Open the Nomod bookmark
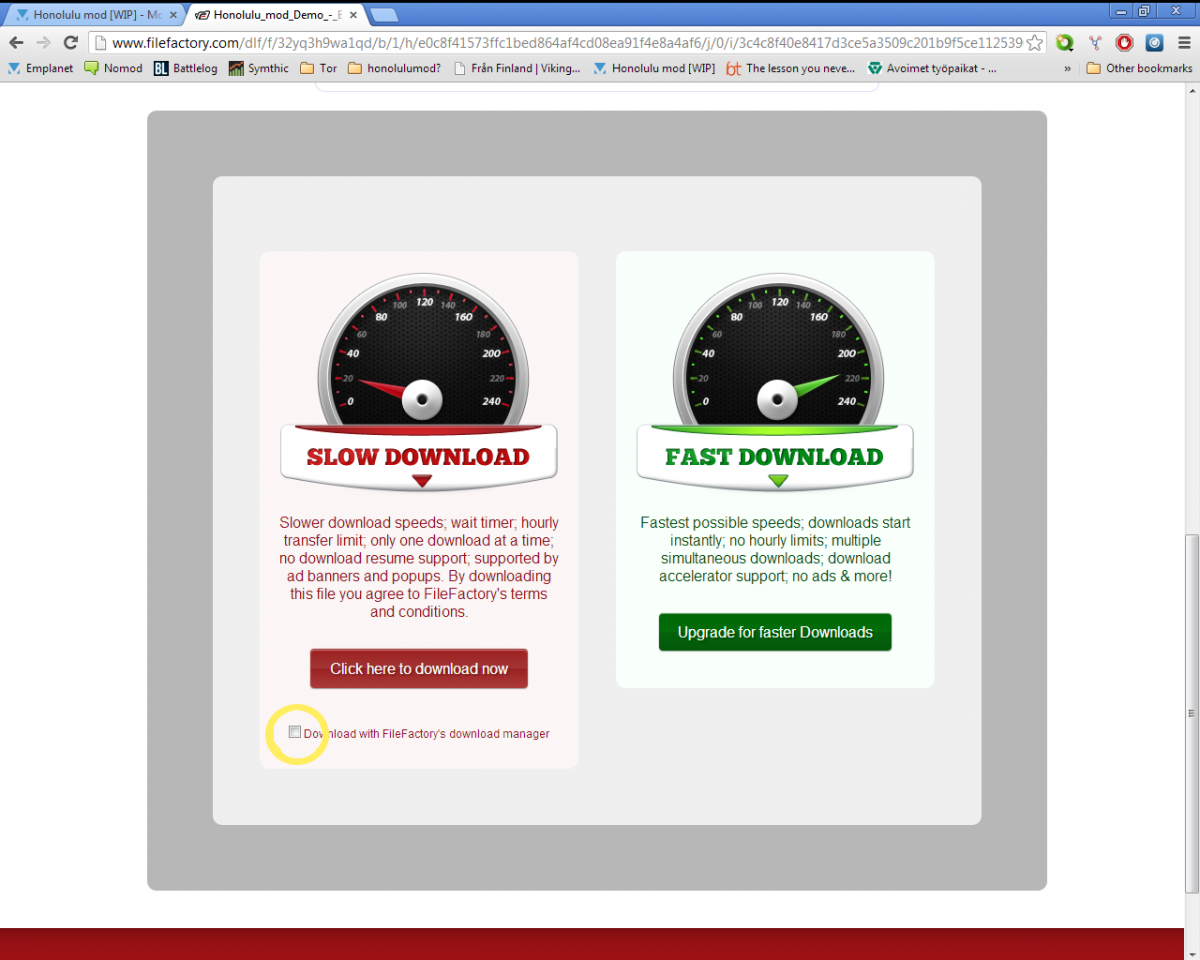Screen dimensions: 1200x960 pos(114,69)
